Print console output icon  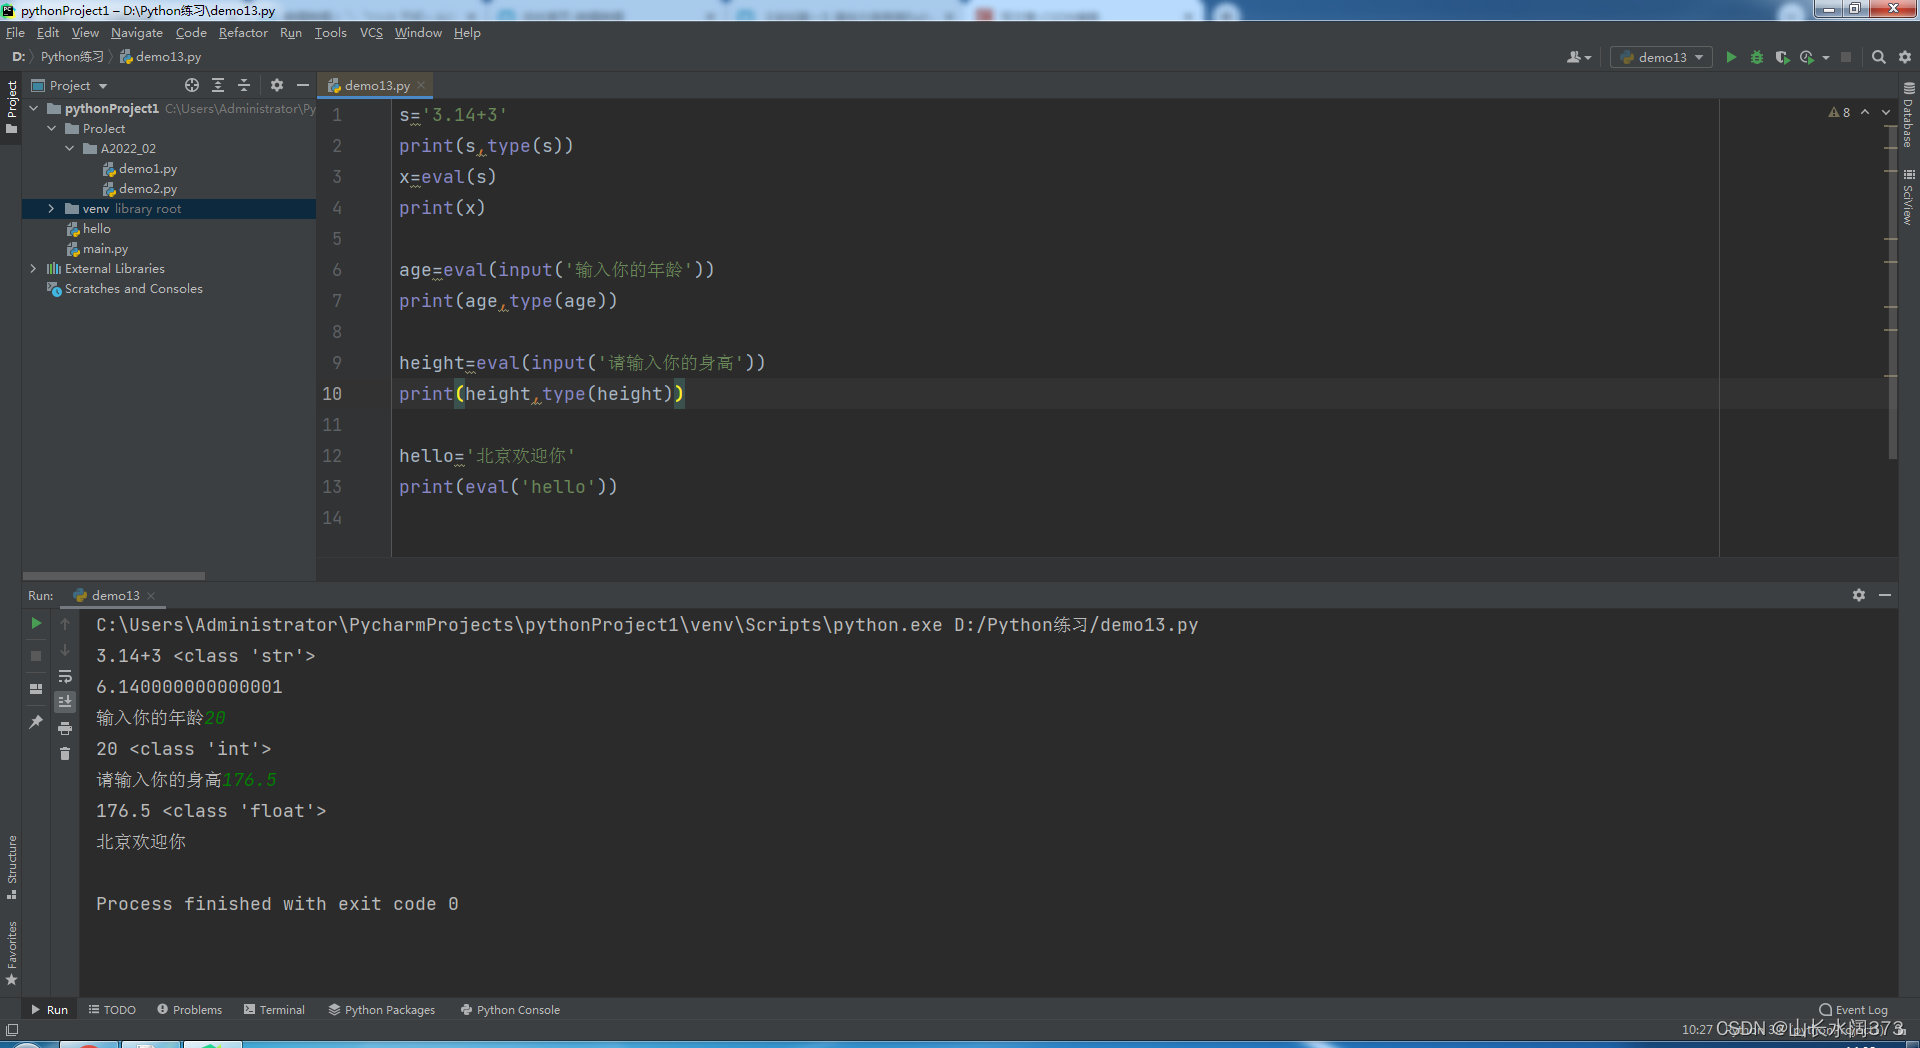tap(65, 728)
